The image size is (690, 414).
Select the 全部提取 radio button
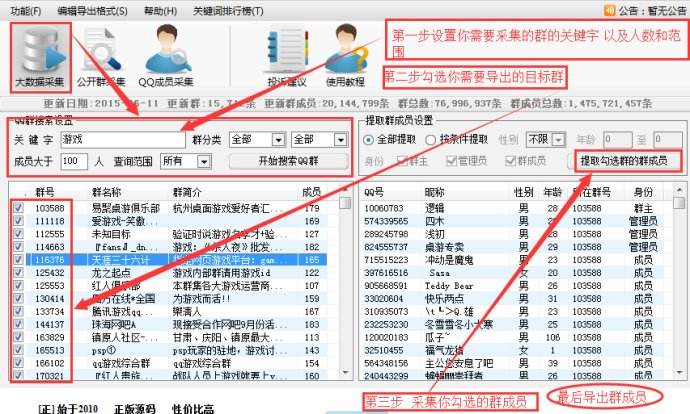369,140
